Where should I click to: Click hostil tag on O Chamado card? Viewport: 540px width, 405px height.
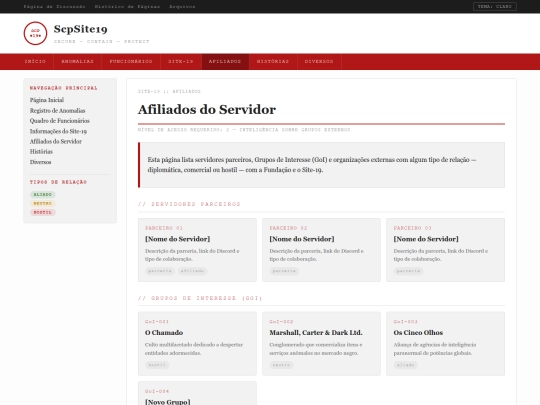coord(157,365)
